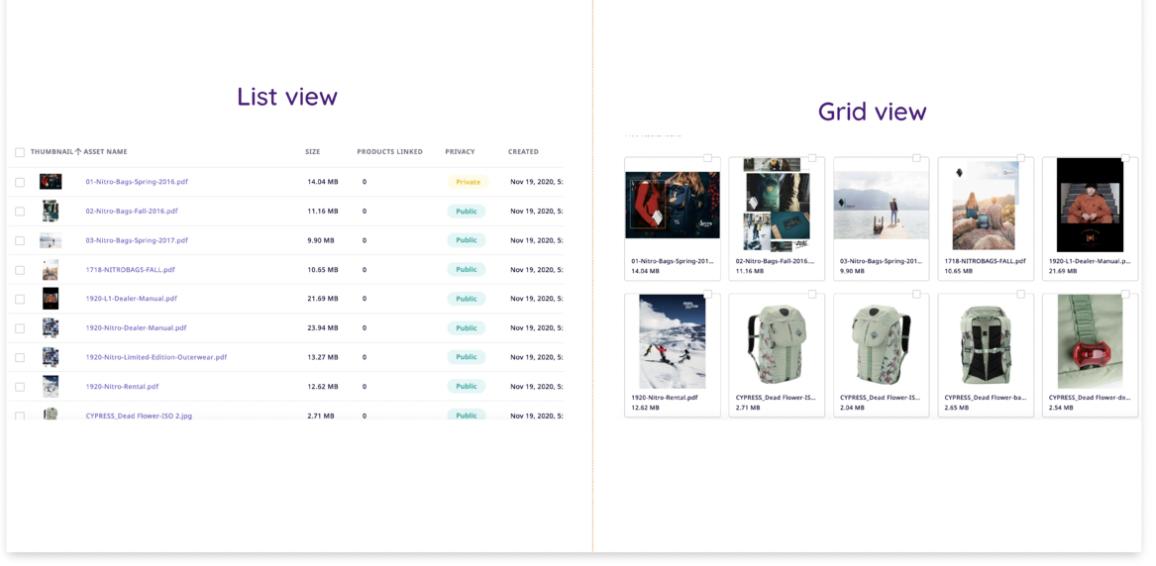Open 1920-Nitro-Rental.pdf link in list
The height and width of the screenshot is (566, 1156).
[122, 386]
